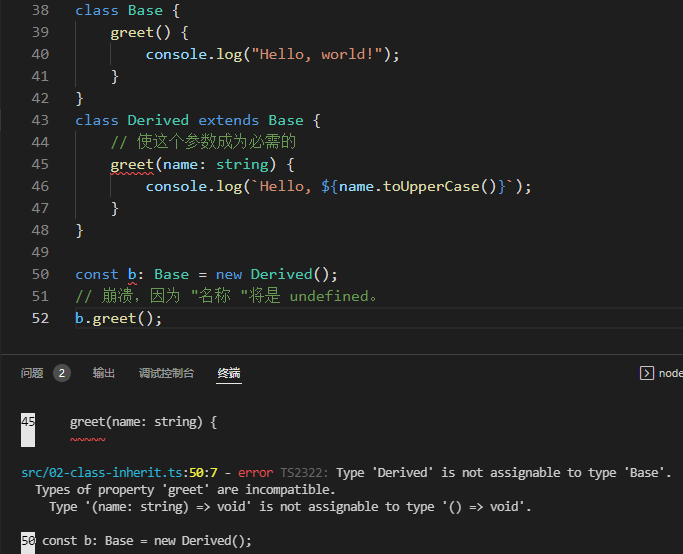
Task: Click line number 38 in the gutter
Action: point(40,10)
